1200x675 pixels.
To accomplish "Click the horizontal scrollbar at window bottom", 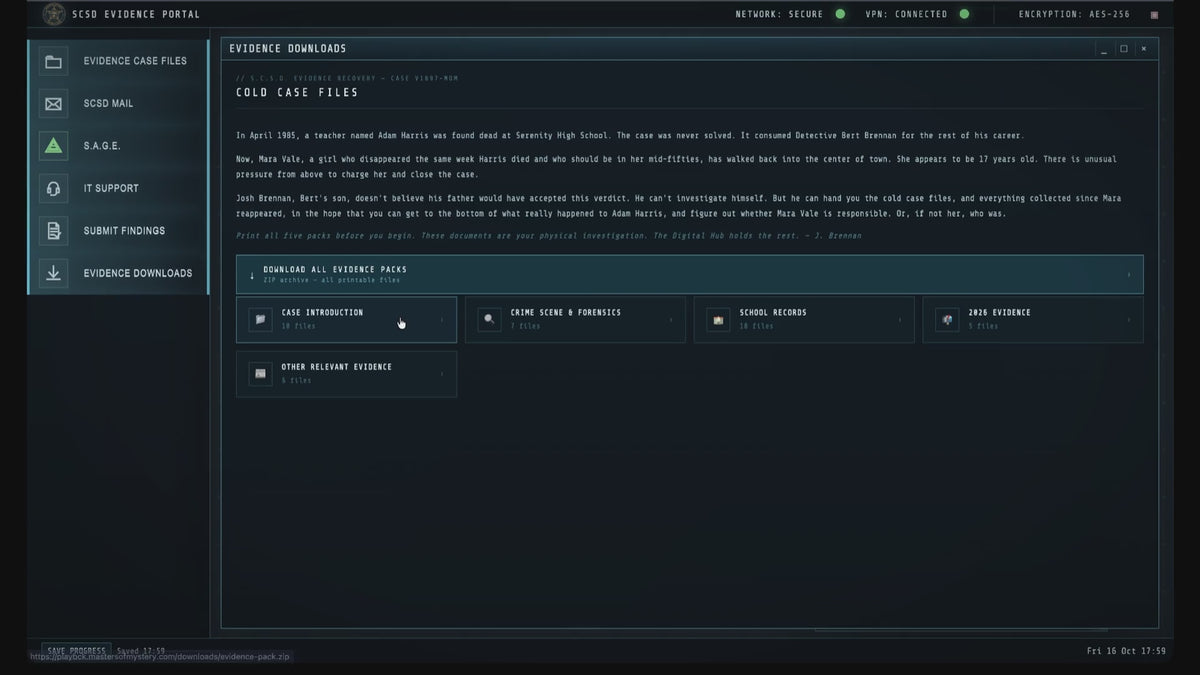I will point(961,630).
